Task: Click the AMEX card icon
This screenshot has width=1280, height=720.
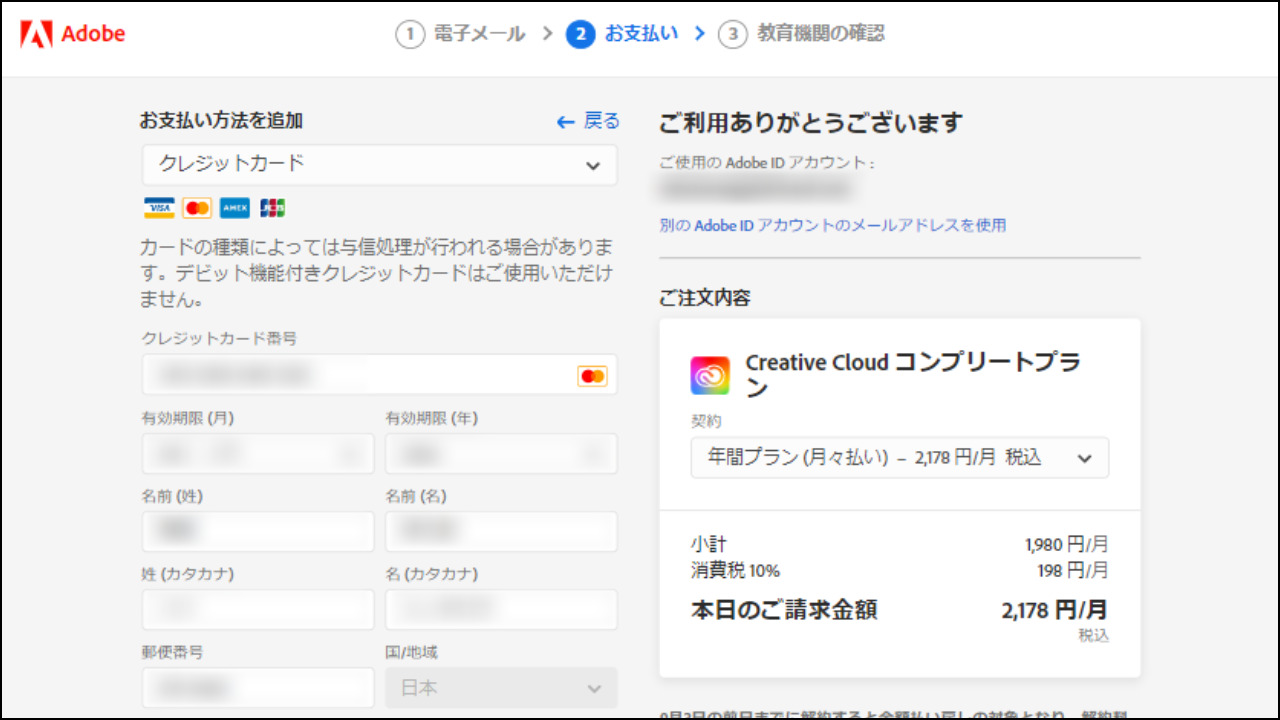Action: (x=235, y=208)
